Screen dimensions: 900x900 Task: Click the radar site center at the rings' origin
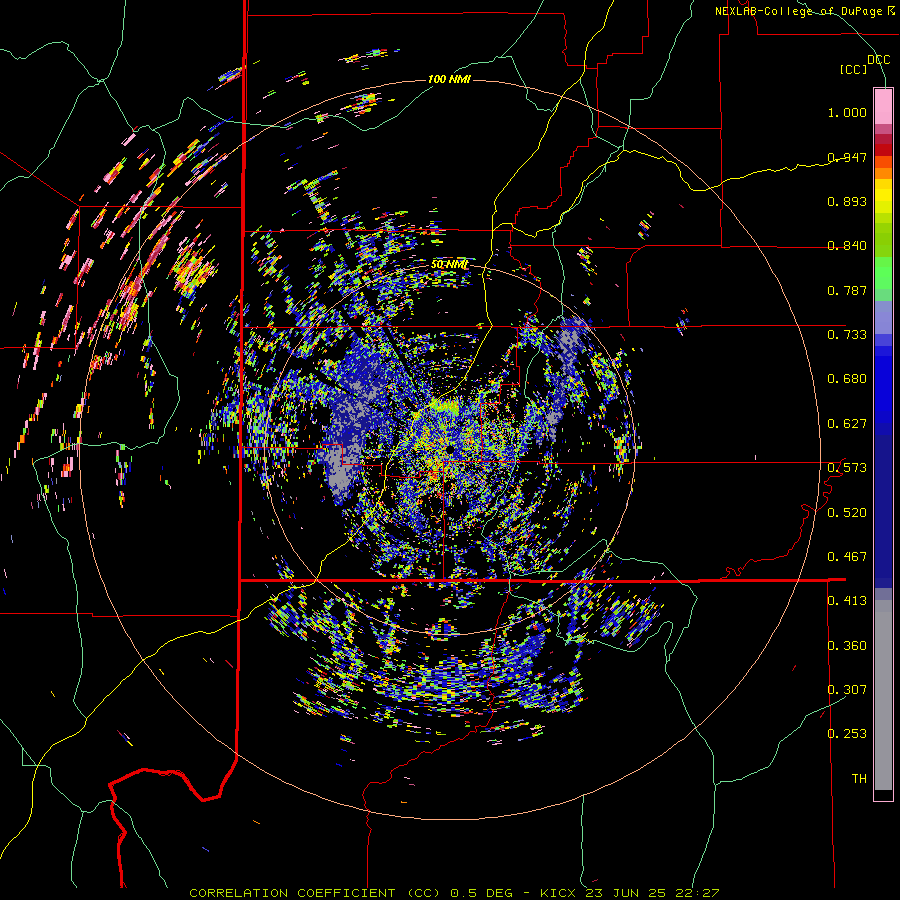450,448
